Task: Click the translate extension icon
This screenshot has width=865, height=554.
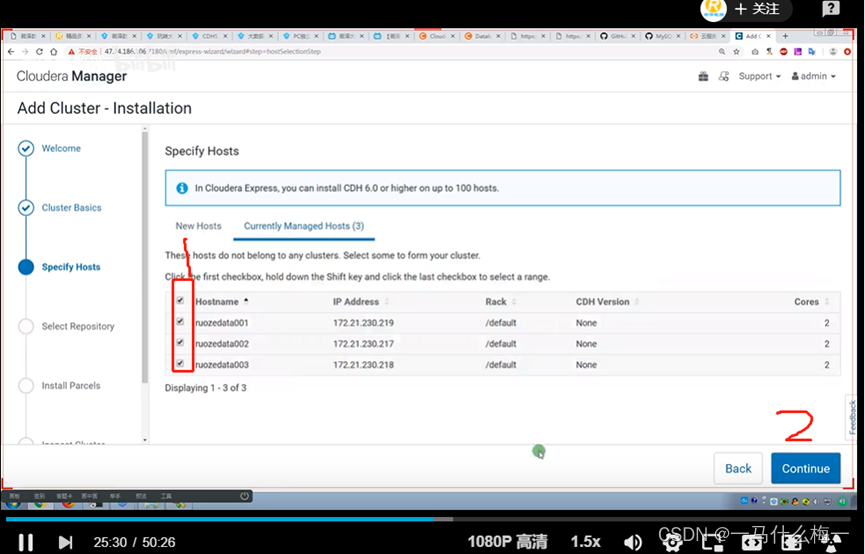Action: click(x=811, y=51)
